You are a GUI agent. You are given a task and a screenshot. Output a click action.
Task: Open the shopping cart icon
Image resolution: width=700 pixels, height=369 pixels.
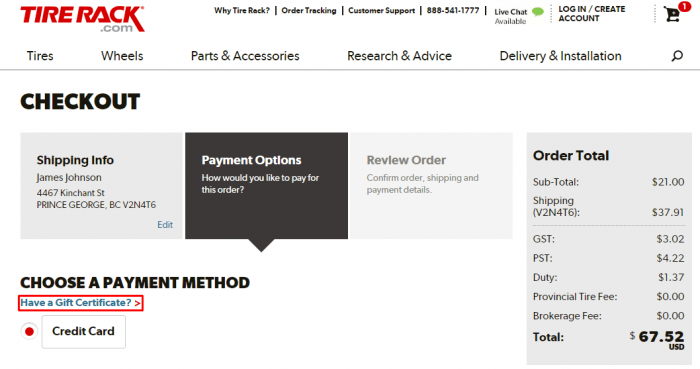(672, 14)
